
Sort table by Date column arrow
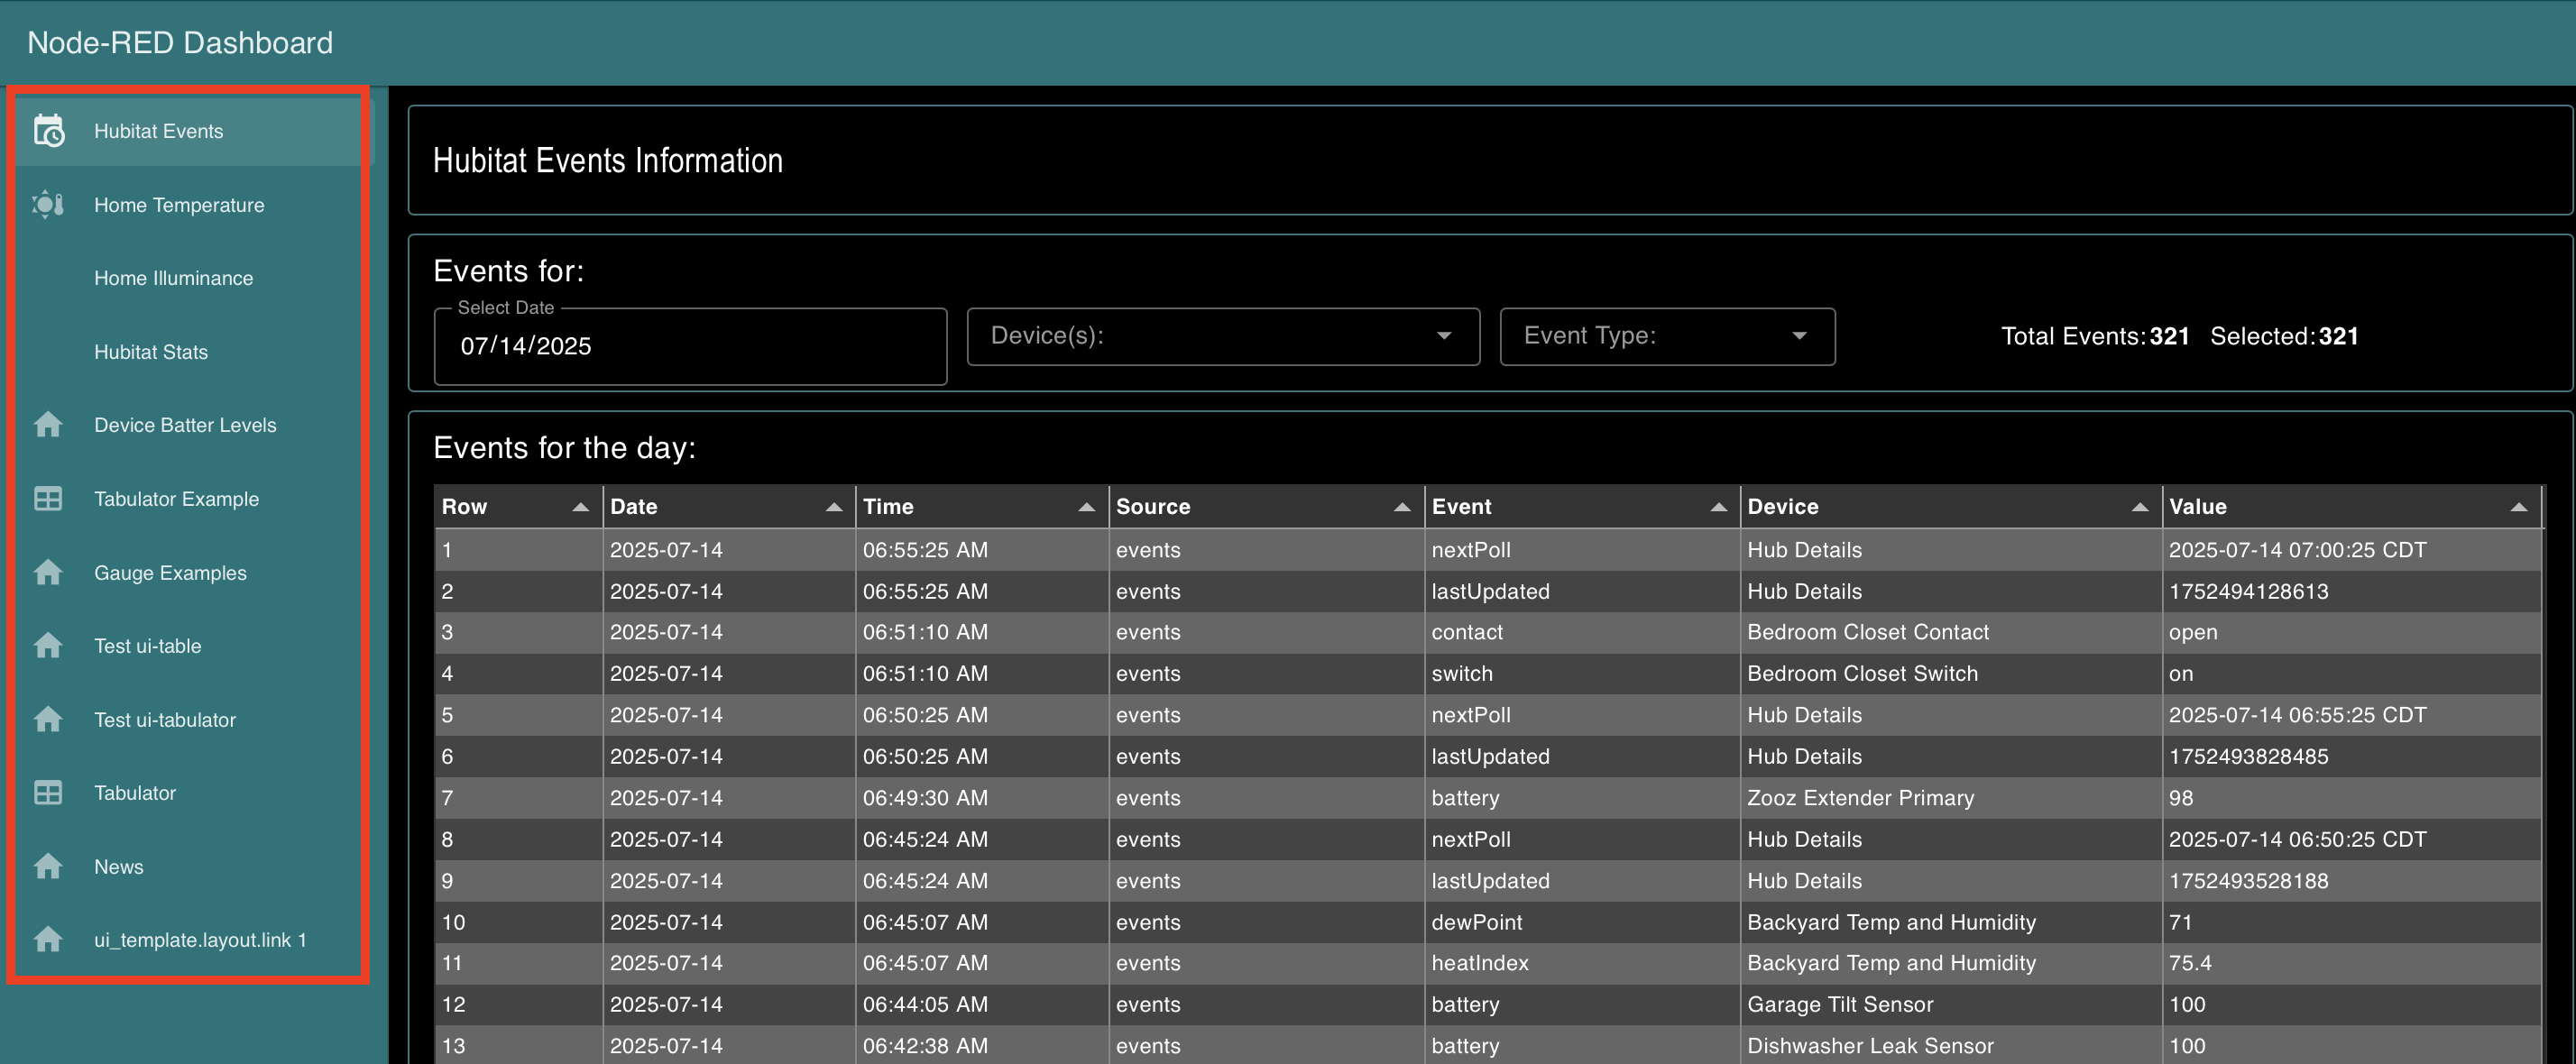(834, 507)
